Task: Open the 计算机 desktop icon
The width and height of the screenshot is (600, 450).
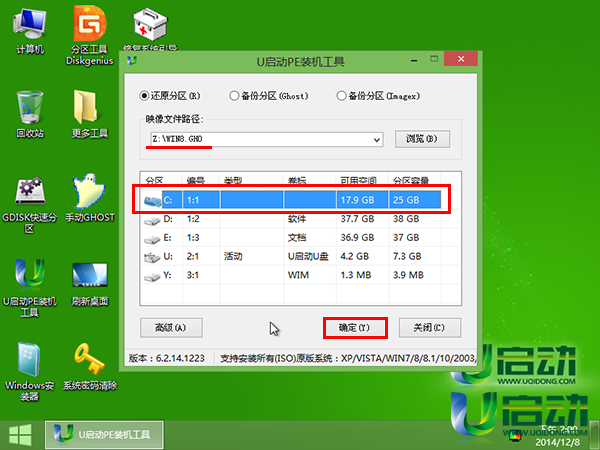Action: tap(29, 24)
